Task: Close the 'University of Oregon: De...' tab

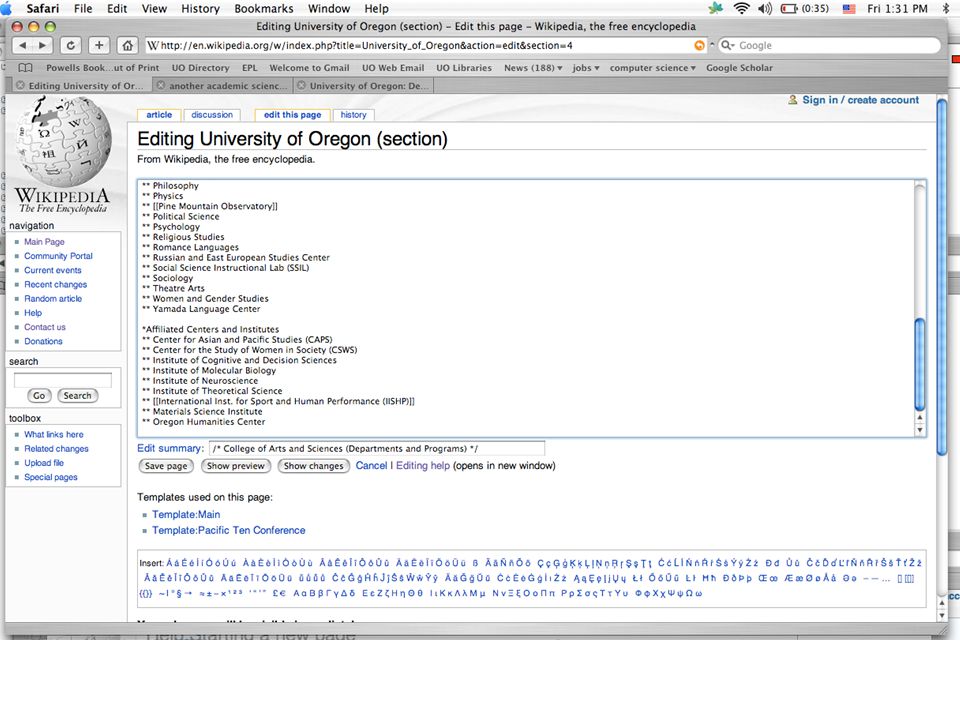Action: click(301, 86)
